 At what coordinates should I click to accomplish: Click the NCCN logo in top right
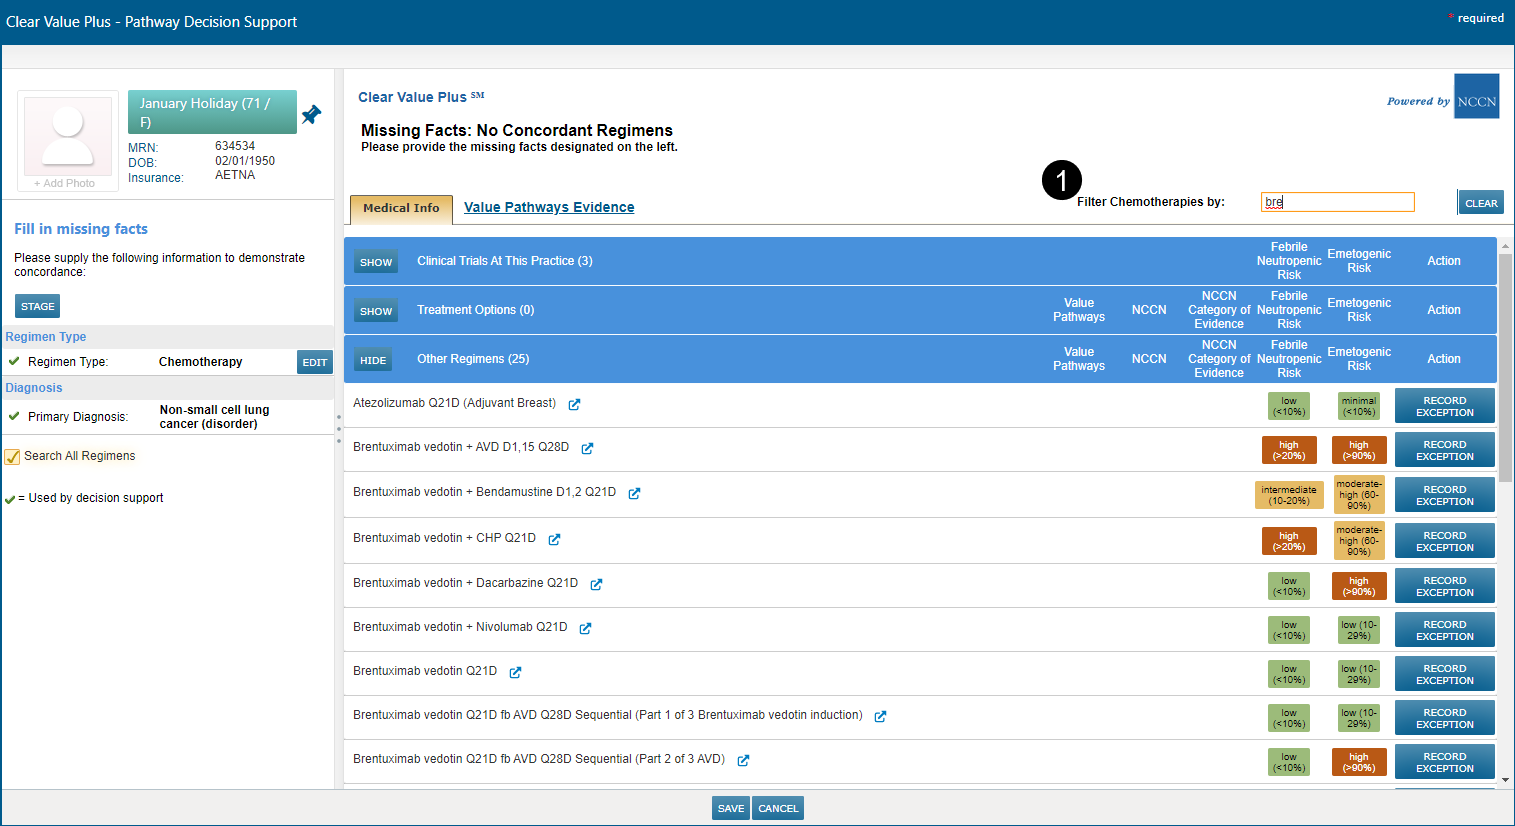pyautogui.click(x=1476, y=97)
